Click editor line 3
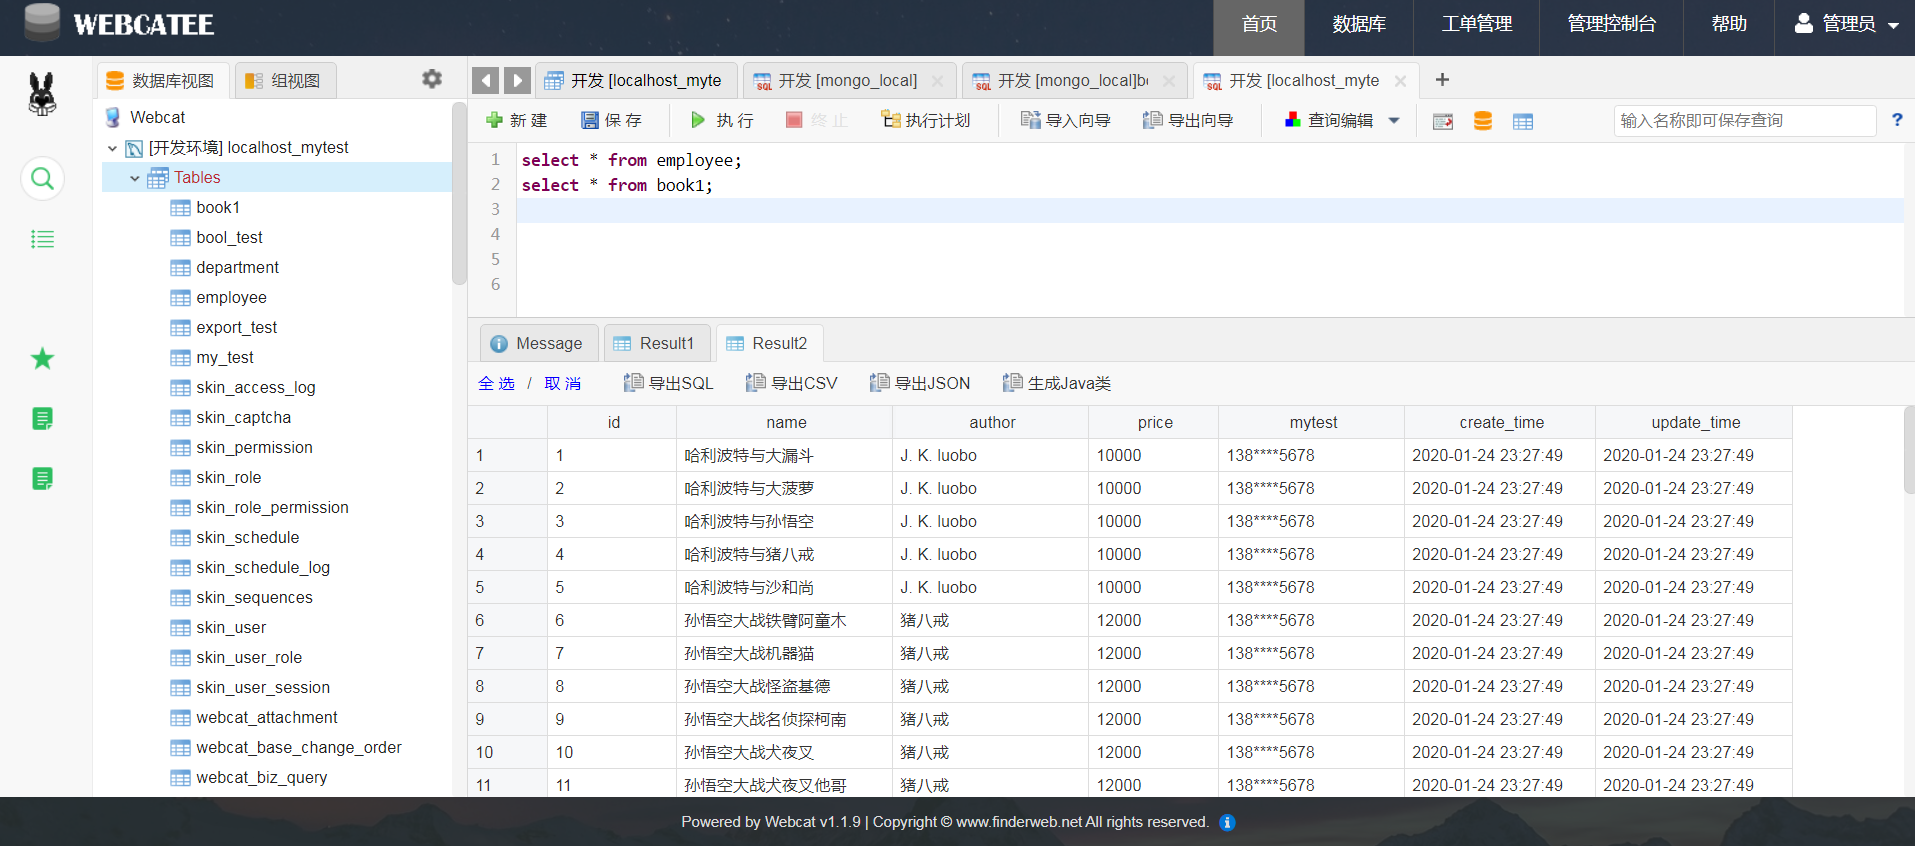The height and width of the screenshot is (846, 1915). [x=1210, y=210]
